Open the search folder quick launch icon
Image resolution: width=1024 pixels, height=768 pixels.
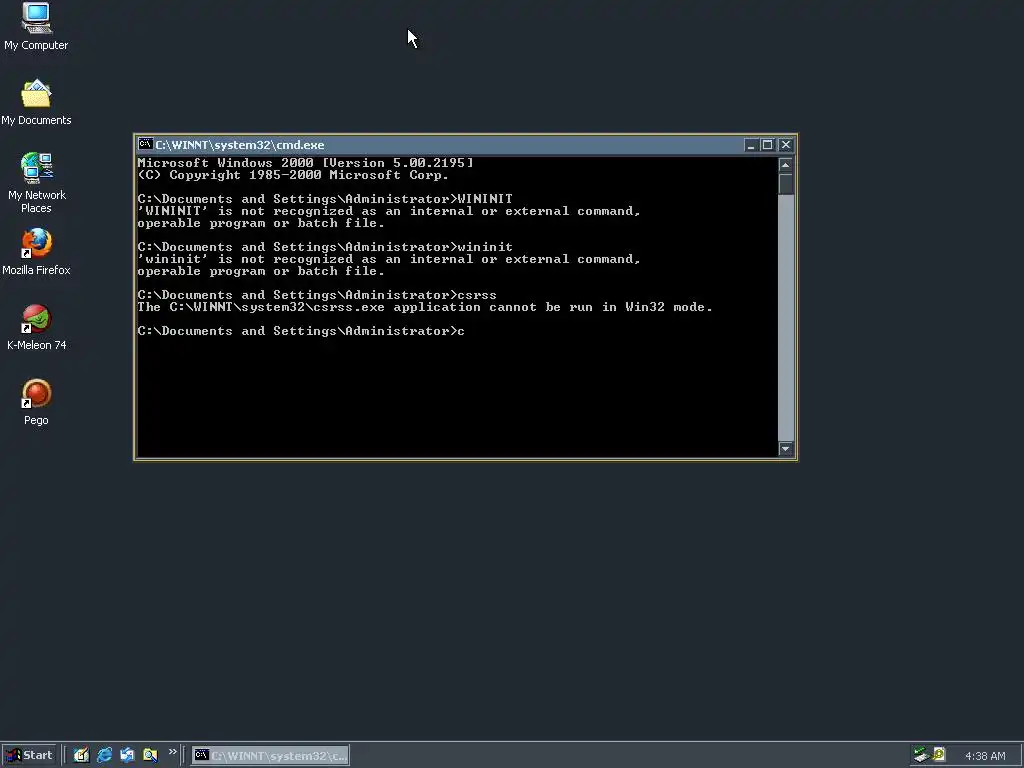pyautogui.click(x=150, y=755)
